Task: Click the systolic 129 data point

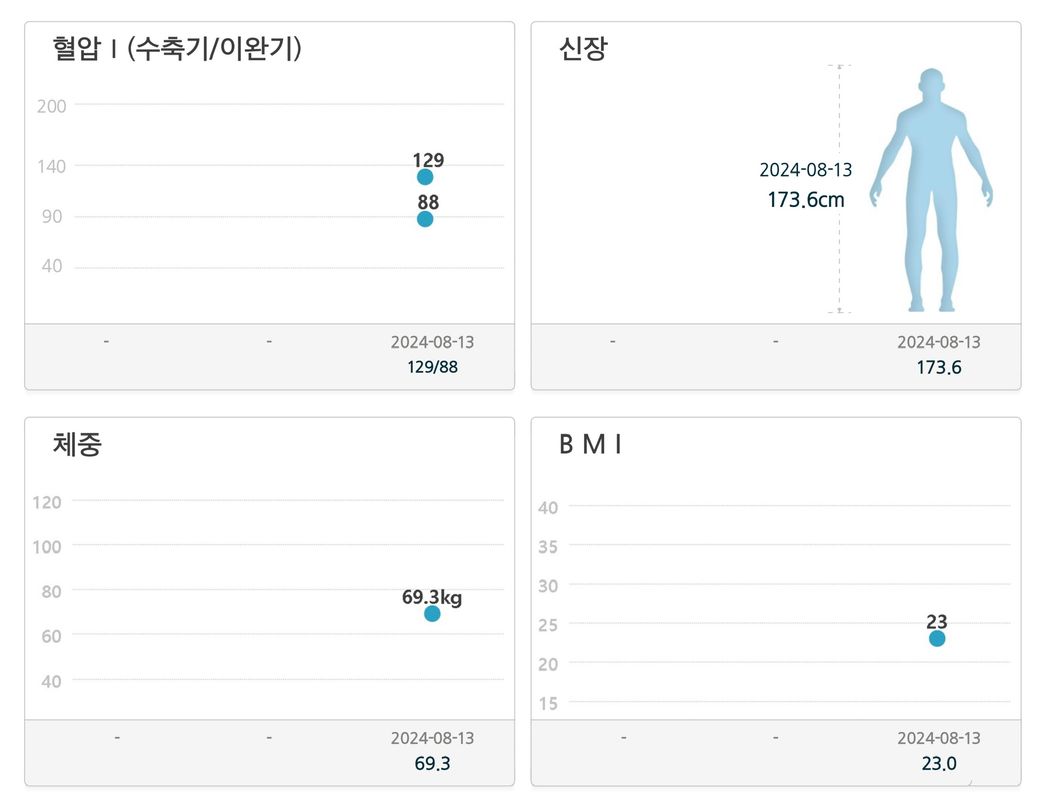Action: [x=425, y=177]
